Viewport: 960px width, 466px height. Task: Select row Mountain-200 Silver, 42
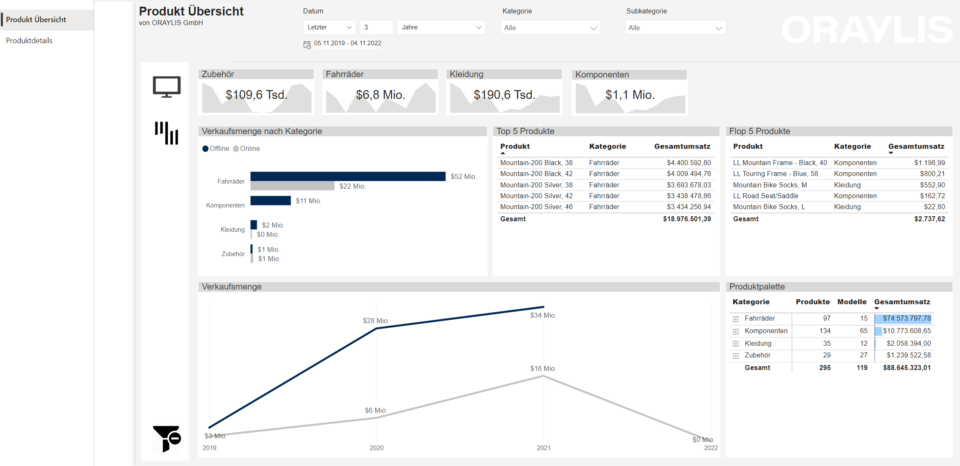pos(606,196)
